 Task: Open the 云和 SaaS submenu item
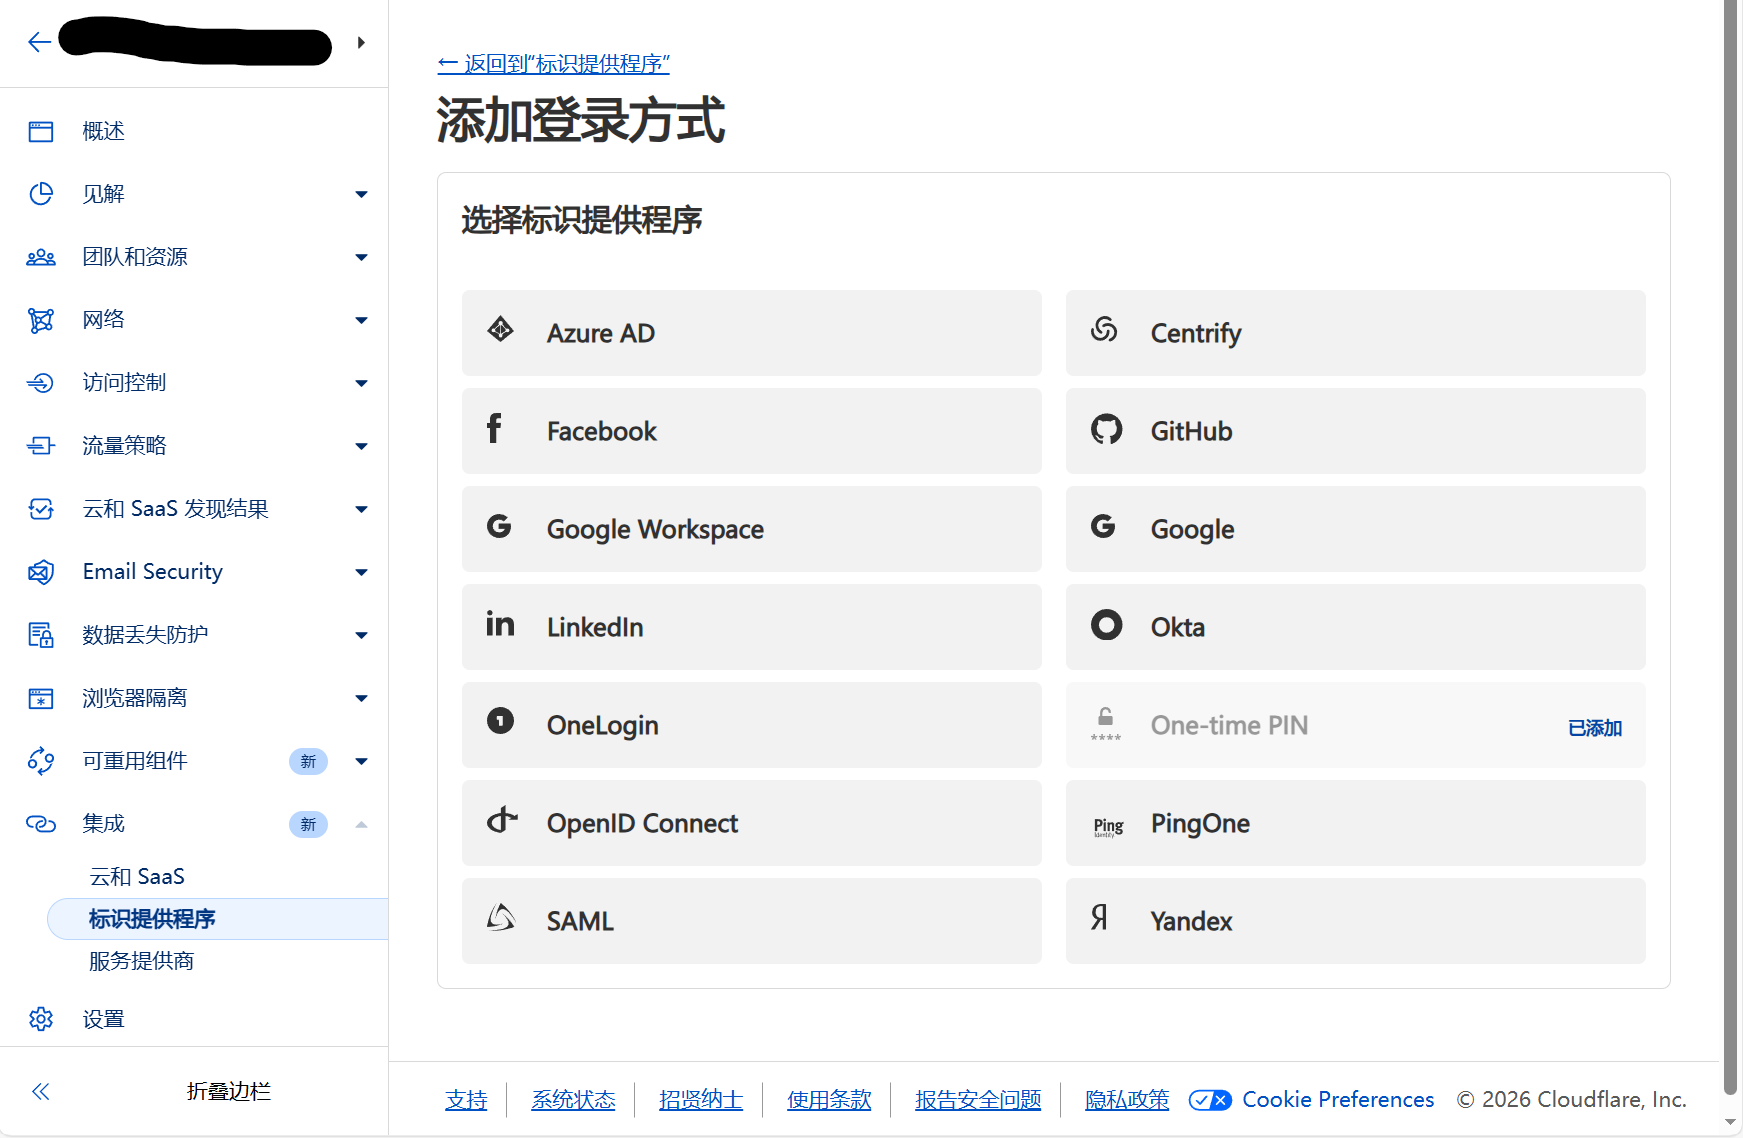[x=137, y=877]
